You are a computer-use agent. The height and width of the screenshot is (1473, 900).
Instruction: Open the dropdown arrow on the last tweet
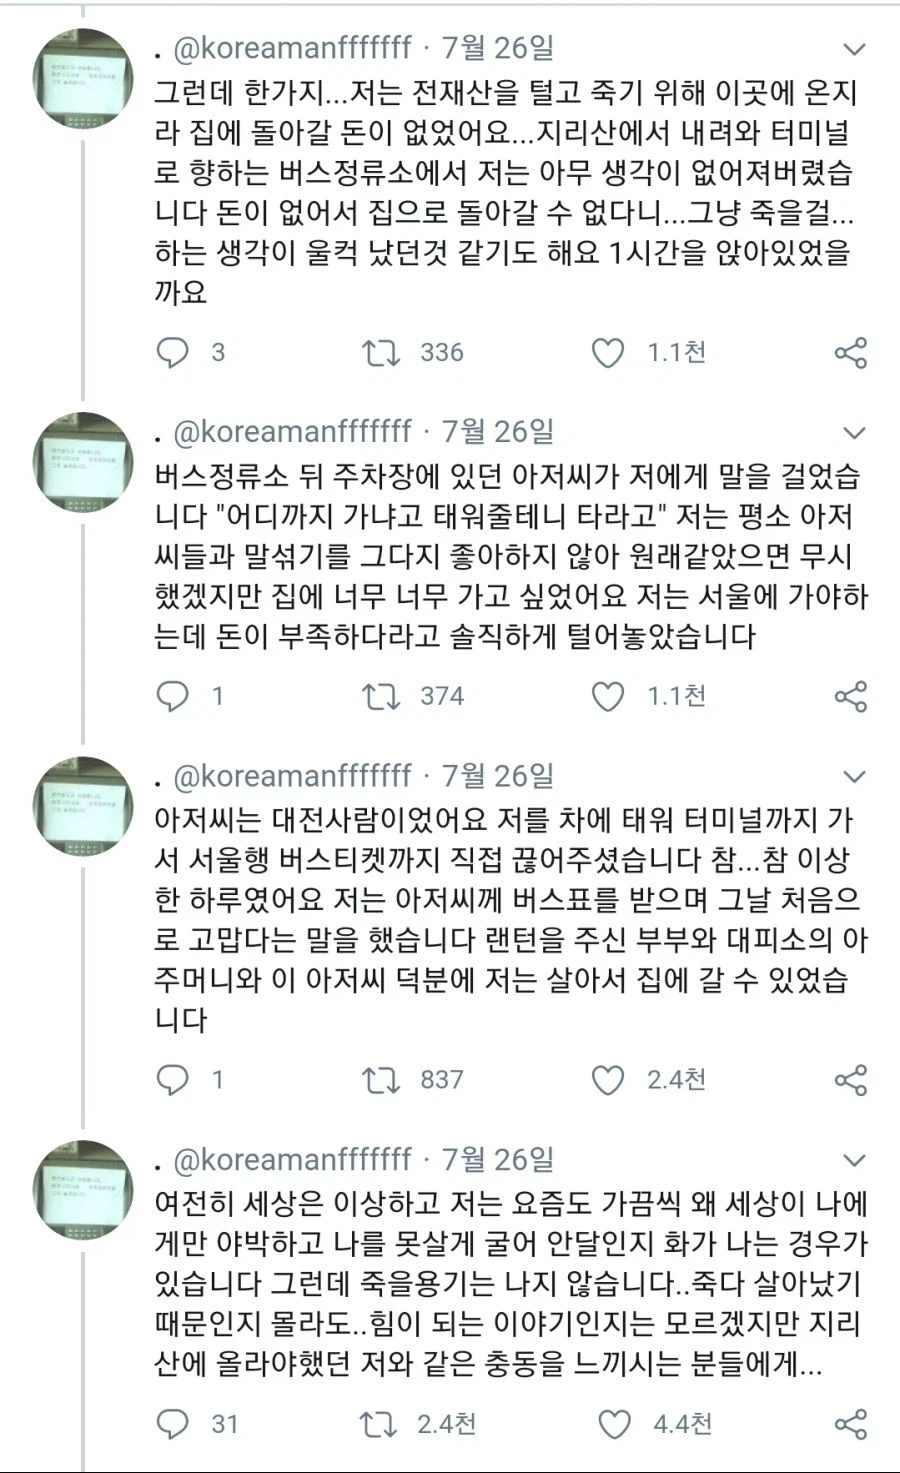coord(853,1159)
